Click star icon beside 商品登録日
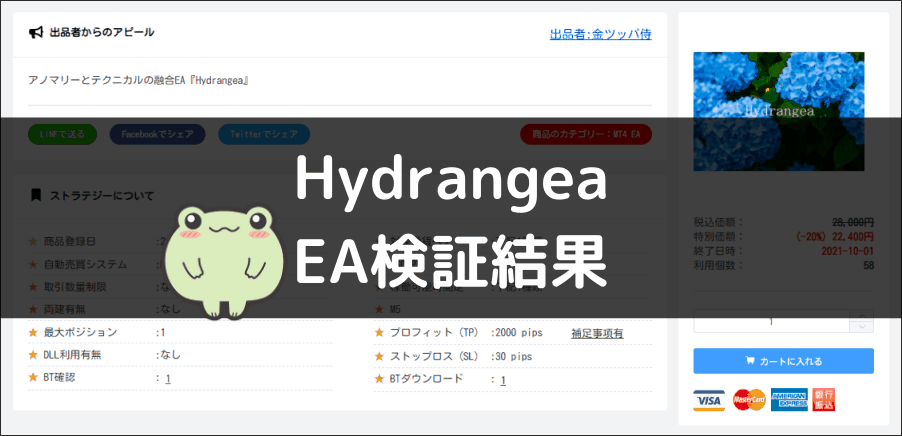Image resolution: width=902 pixels, height=436 pixels. coord(33,242)
